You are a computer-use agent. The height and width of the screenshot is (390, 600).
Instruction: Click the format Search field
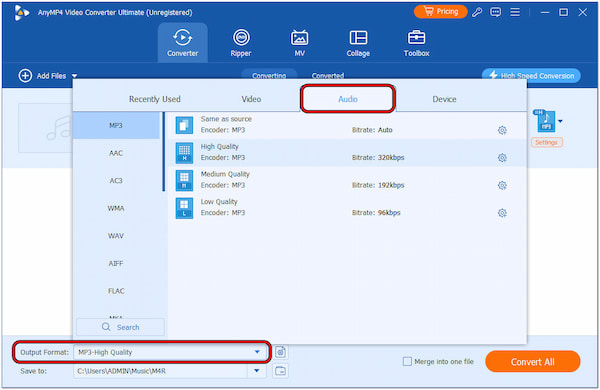(x=121, y=327)
